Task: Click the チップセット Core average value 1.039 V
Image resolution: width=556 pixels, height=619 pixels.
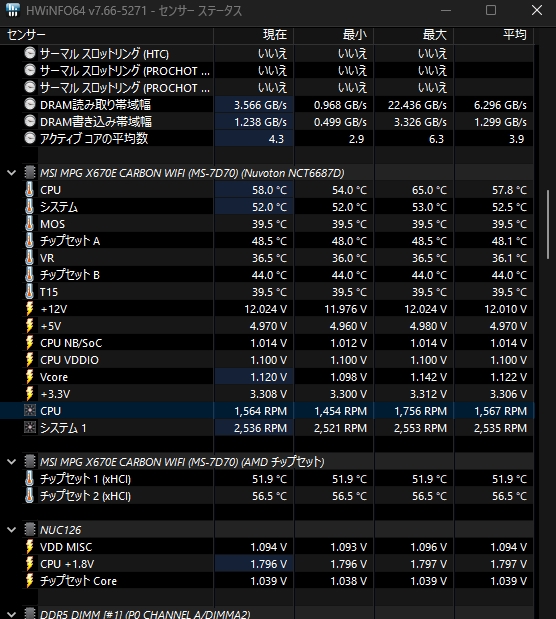Action: click(508, 581)
